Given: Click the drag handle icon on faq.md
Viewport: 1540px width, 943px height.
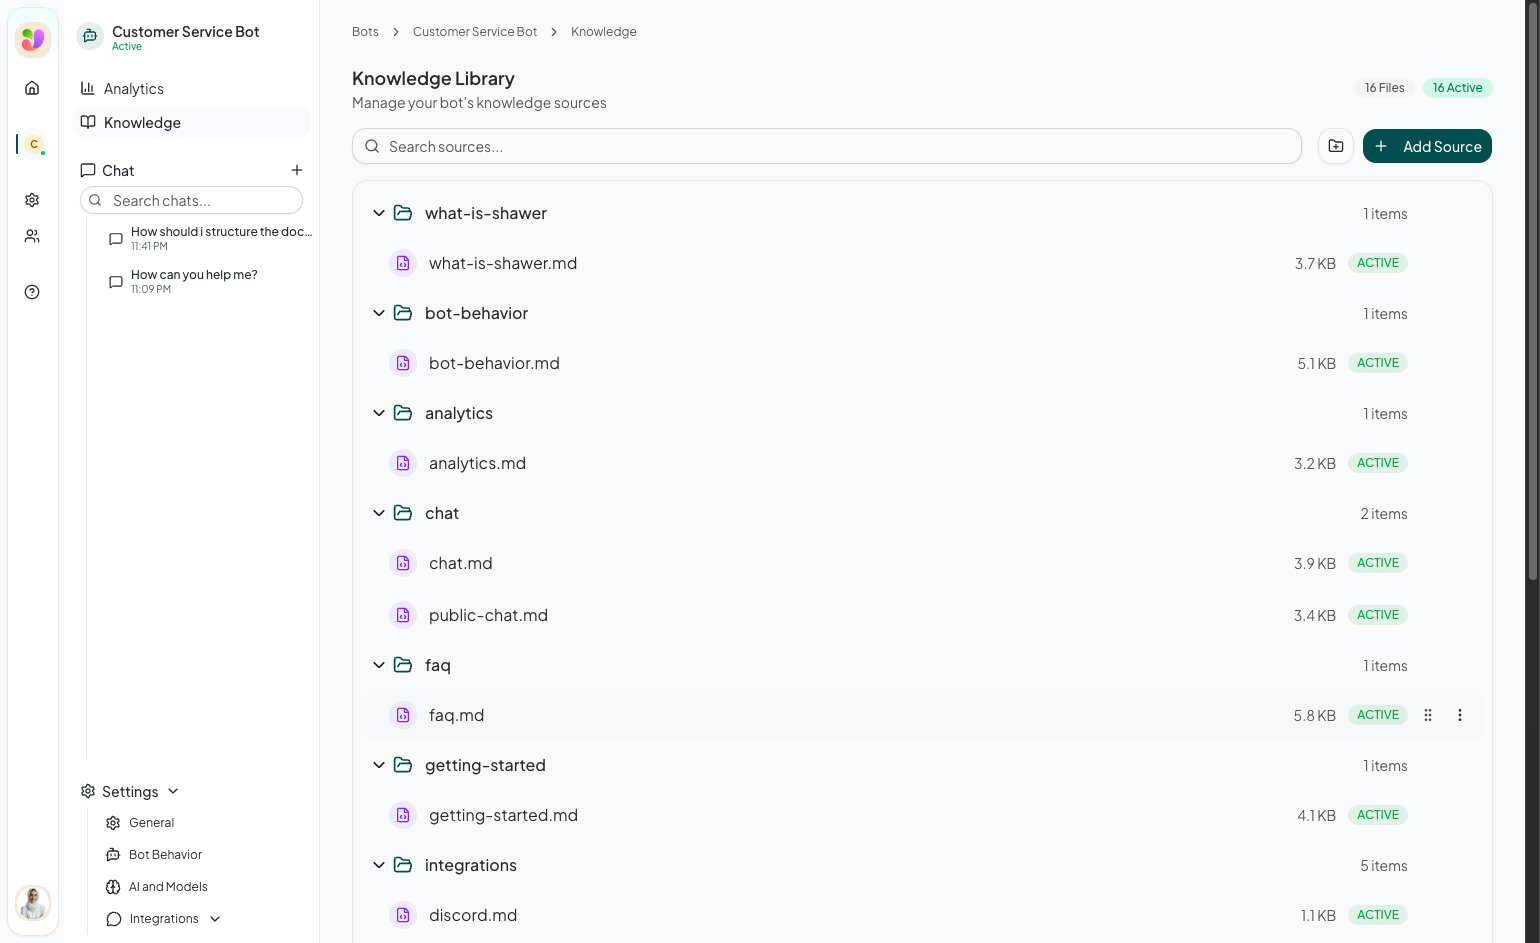Looking at the screenshot, I should pyautogui.click(x=1428, y=715).
